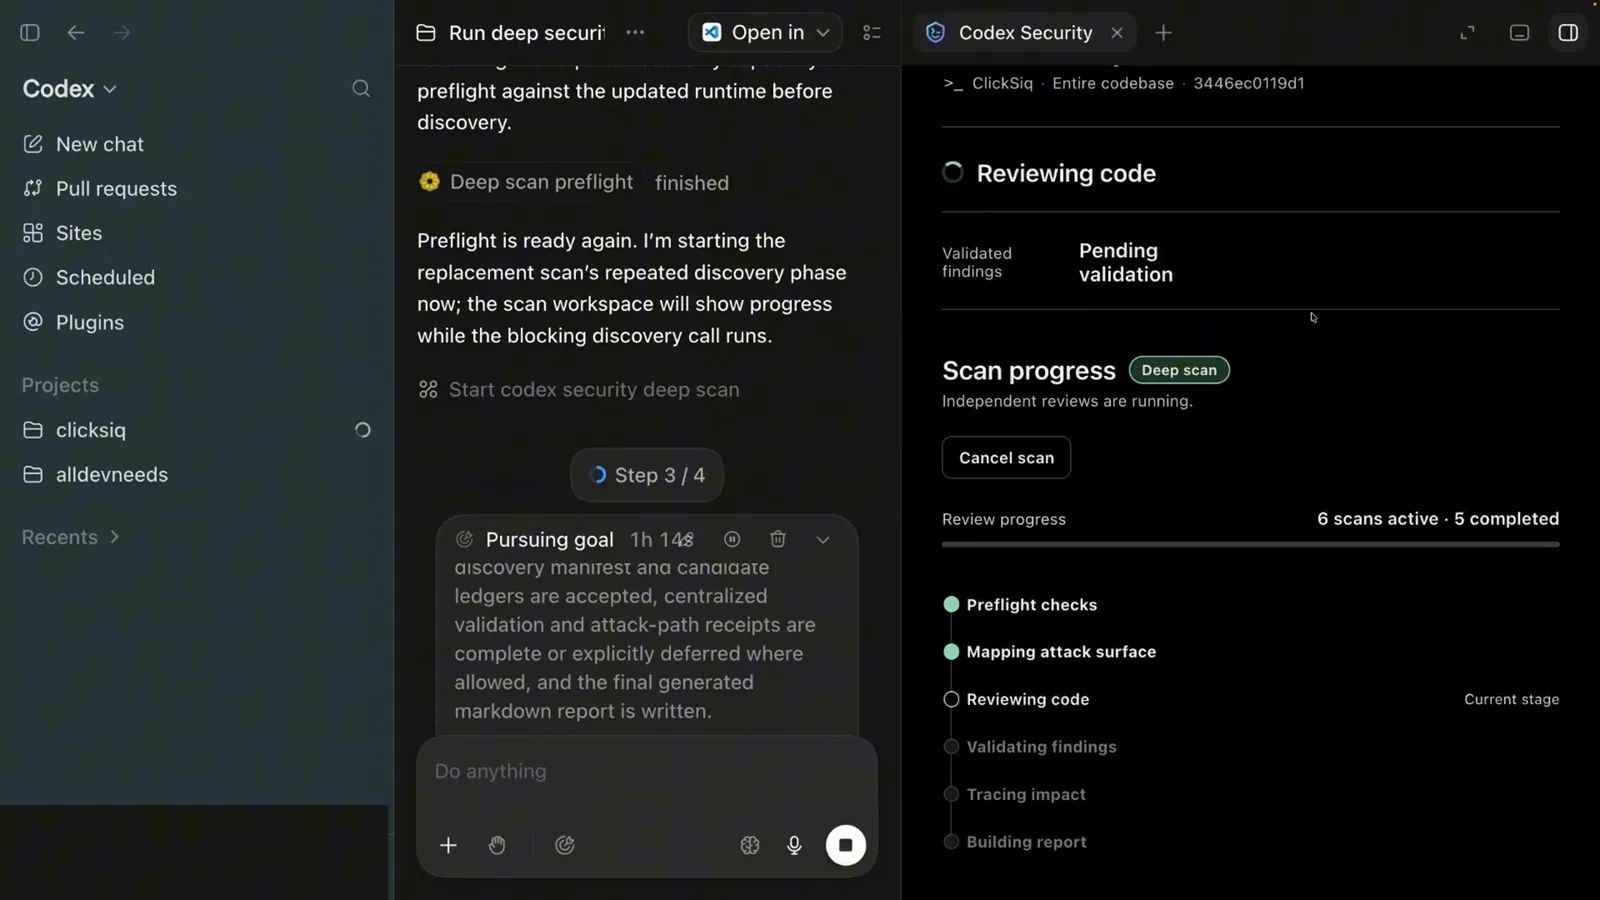
Task: Toggle the right side panel icon
Action: 1568,33
